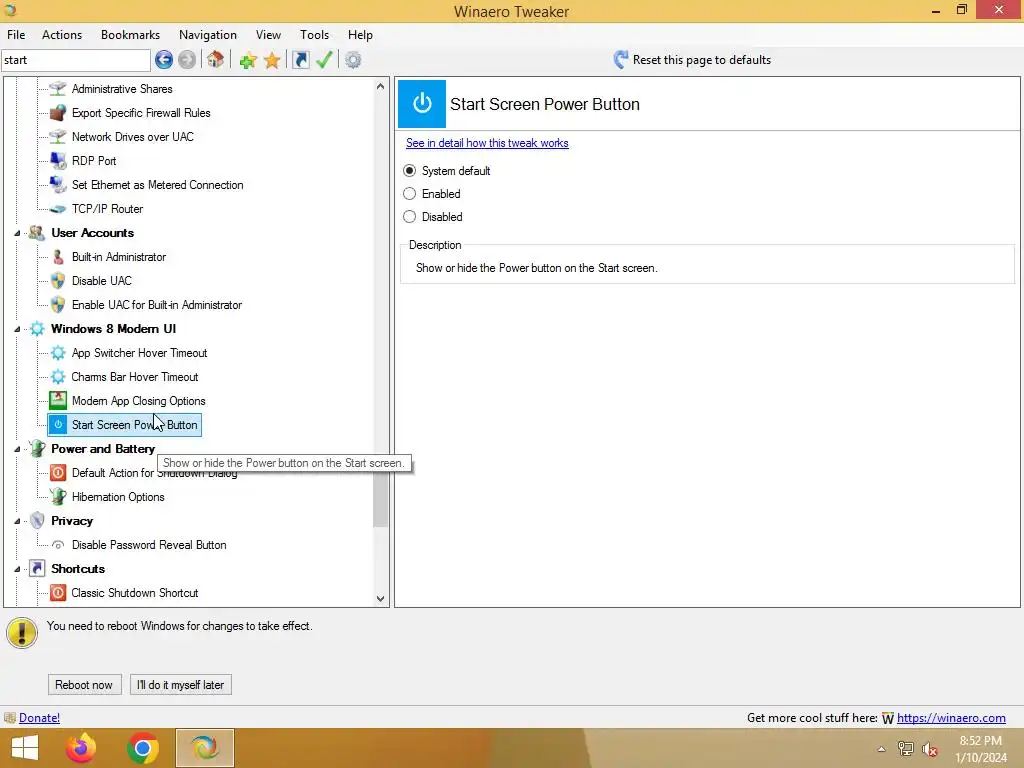The image size is (1024, 768).
Task: Click the large blue power icon in header
Action: (x=422, y=104)
